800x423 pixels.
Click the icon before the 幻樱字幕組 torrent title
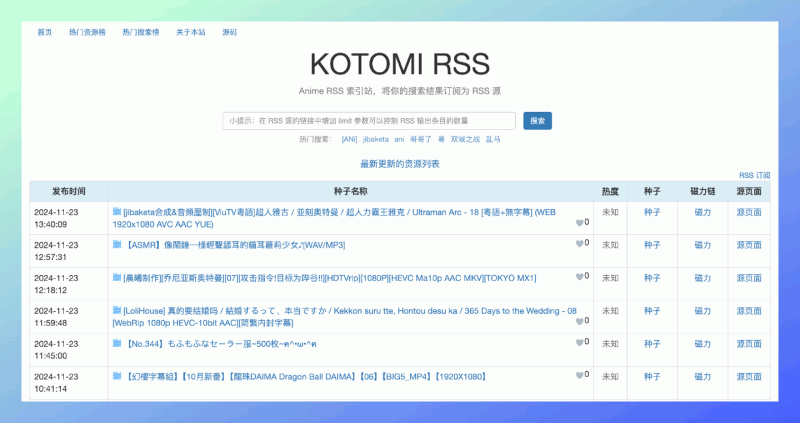(117, 376)
